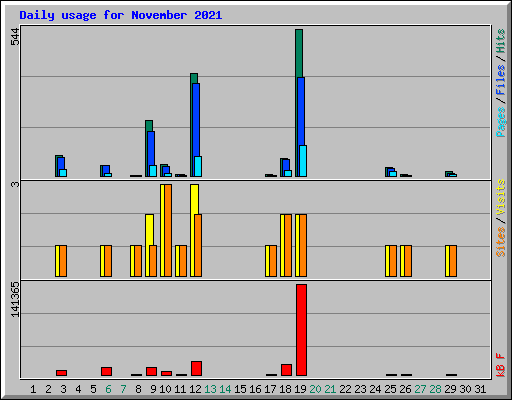This screenshot has height=400, width=512.
Task: Click the red 'KB F' legend label
Action: click(500, 365)
